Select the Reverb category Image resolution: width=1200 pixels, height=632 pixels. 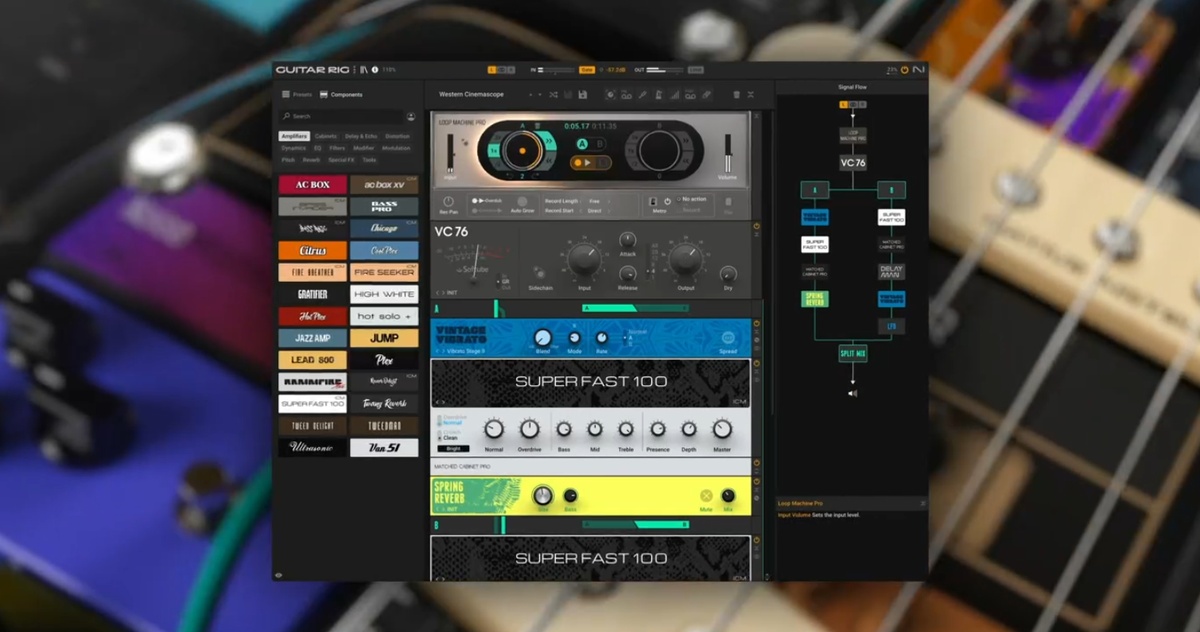point(311,159)
